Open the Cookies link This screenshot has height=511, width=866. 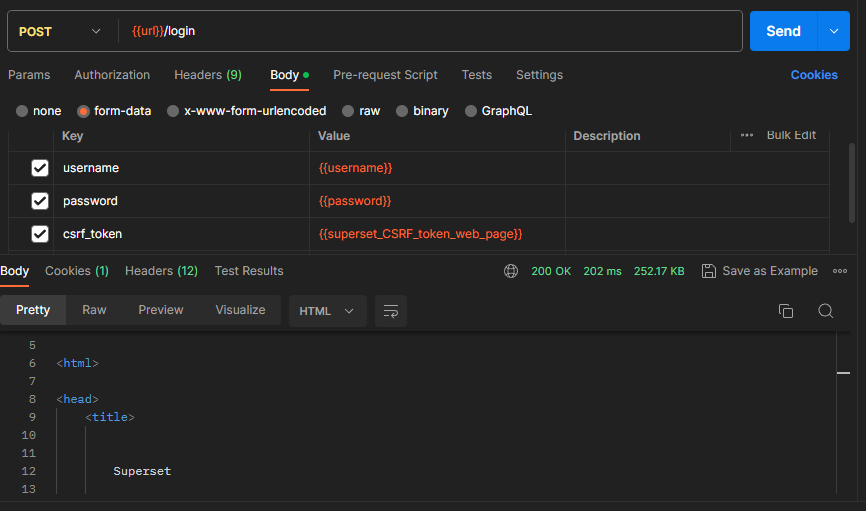point(814,75)
